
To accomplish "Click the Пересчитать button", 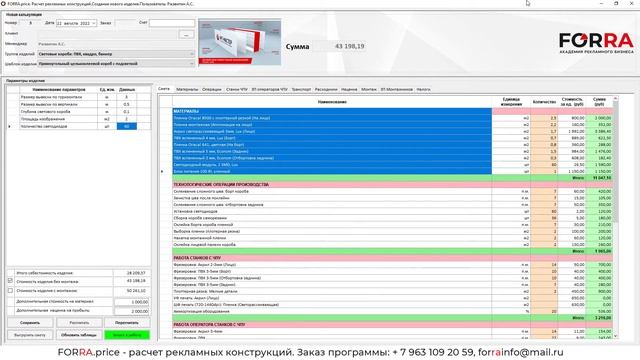I will 127,323.
